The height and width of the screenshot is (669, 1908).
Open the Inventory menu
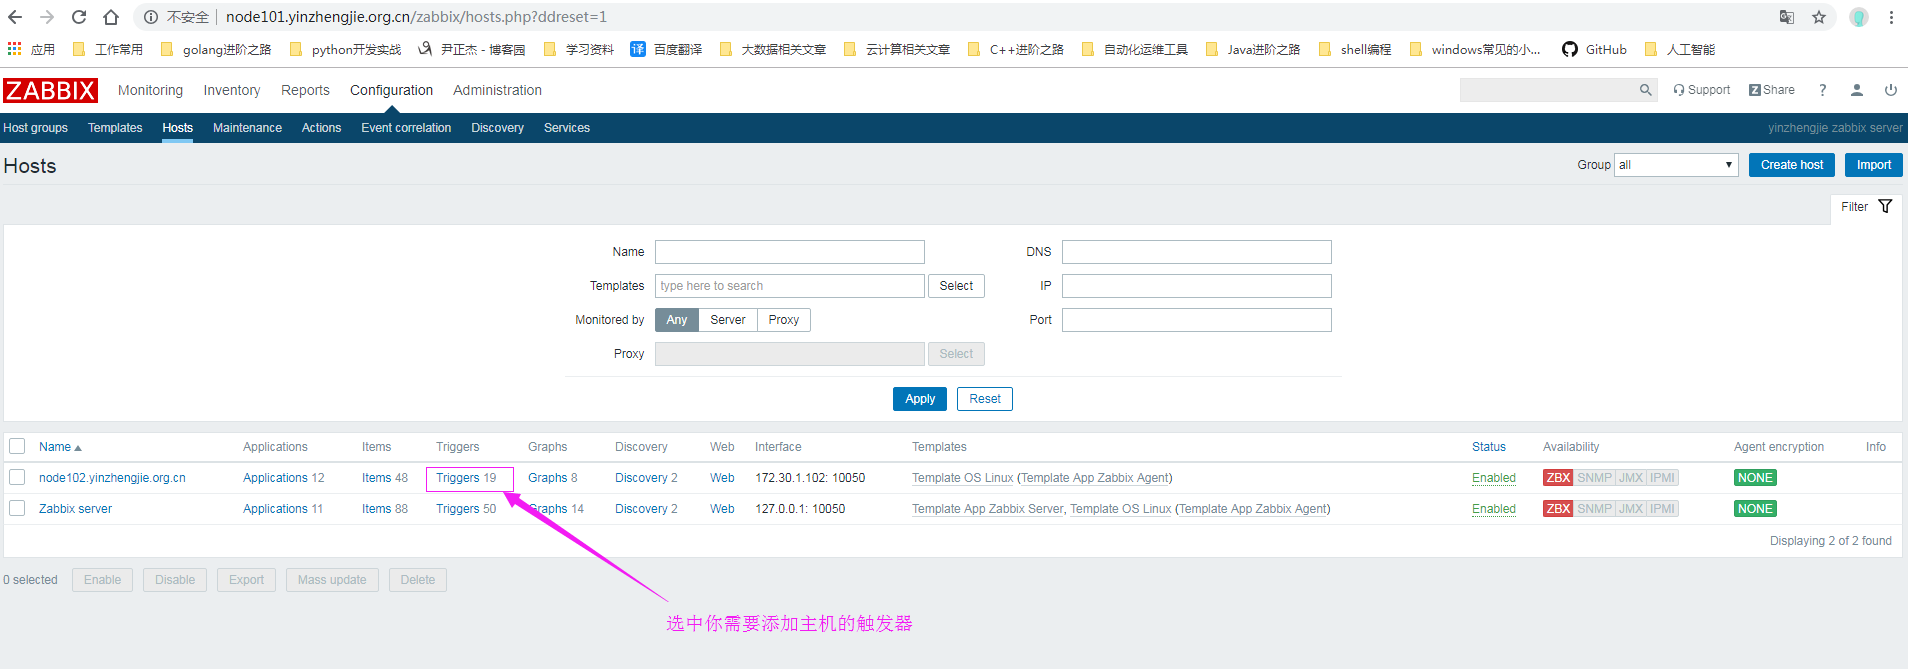coord(232,90)
